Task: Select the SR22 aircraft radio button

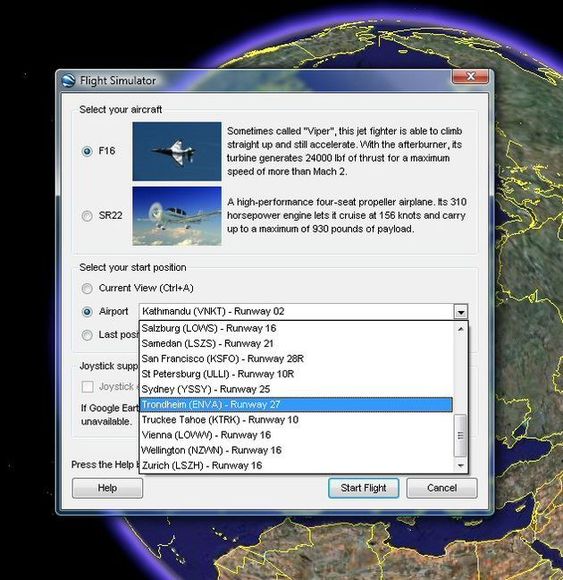Action: (87, 216)
